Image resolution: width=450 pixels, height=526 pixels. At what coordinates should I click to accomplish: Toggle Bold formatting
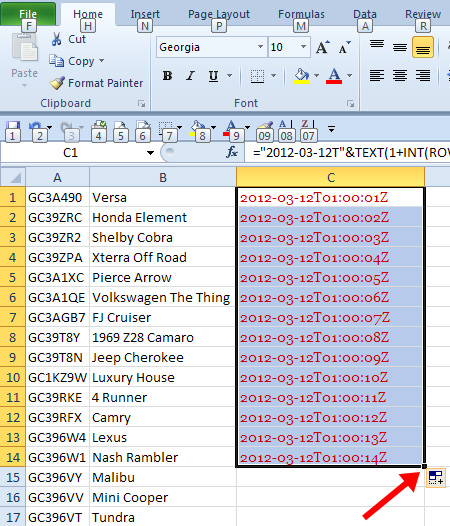coord(167,76)
